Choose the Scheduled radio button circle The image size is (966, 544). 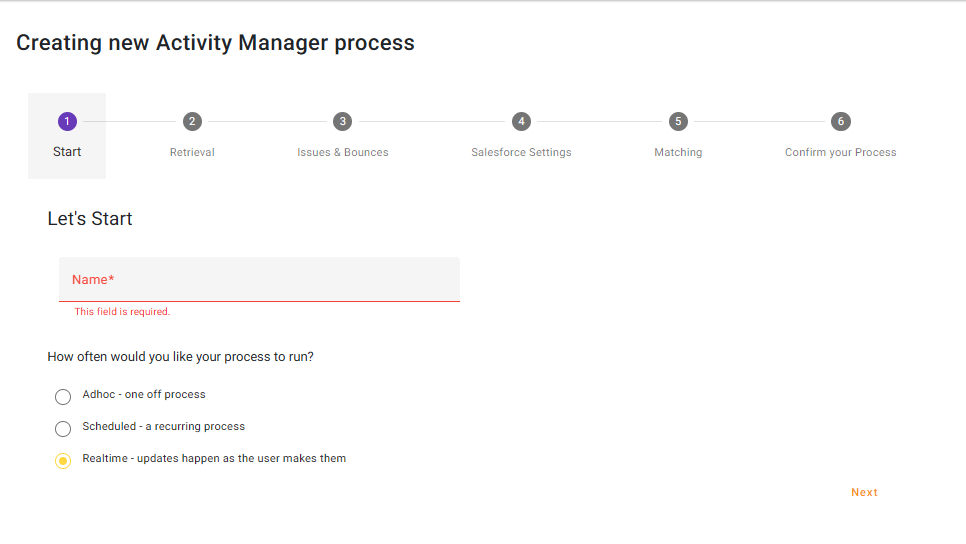click(x=63, y=429)
